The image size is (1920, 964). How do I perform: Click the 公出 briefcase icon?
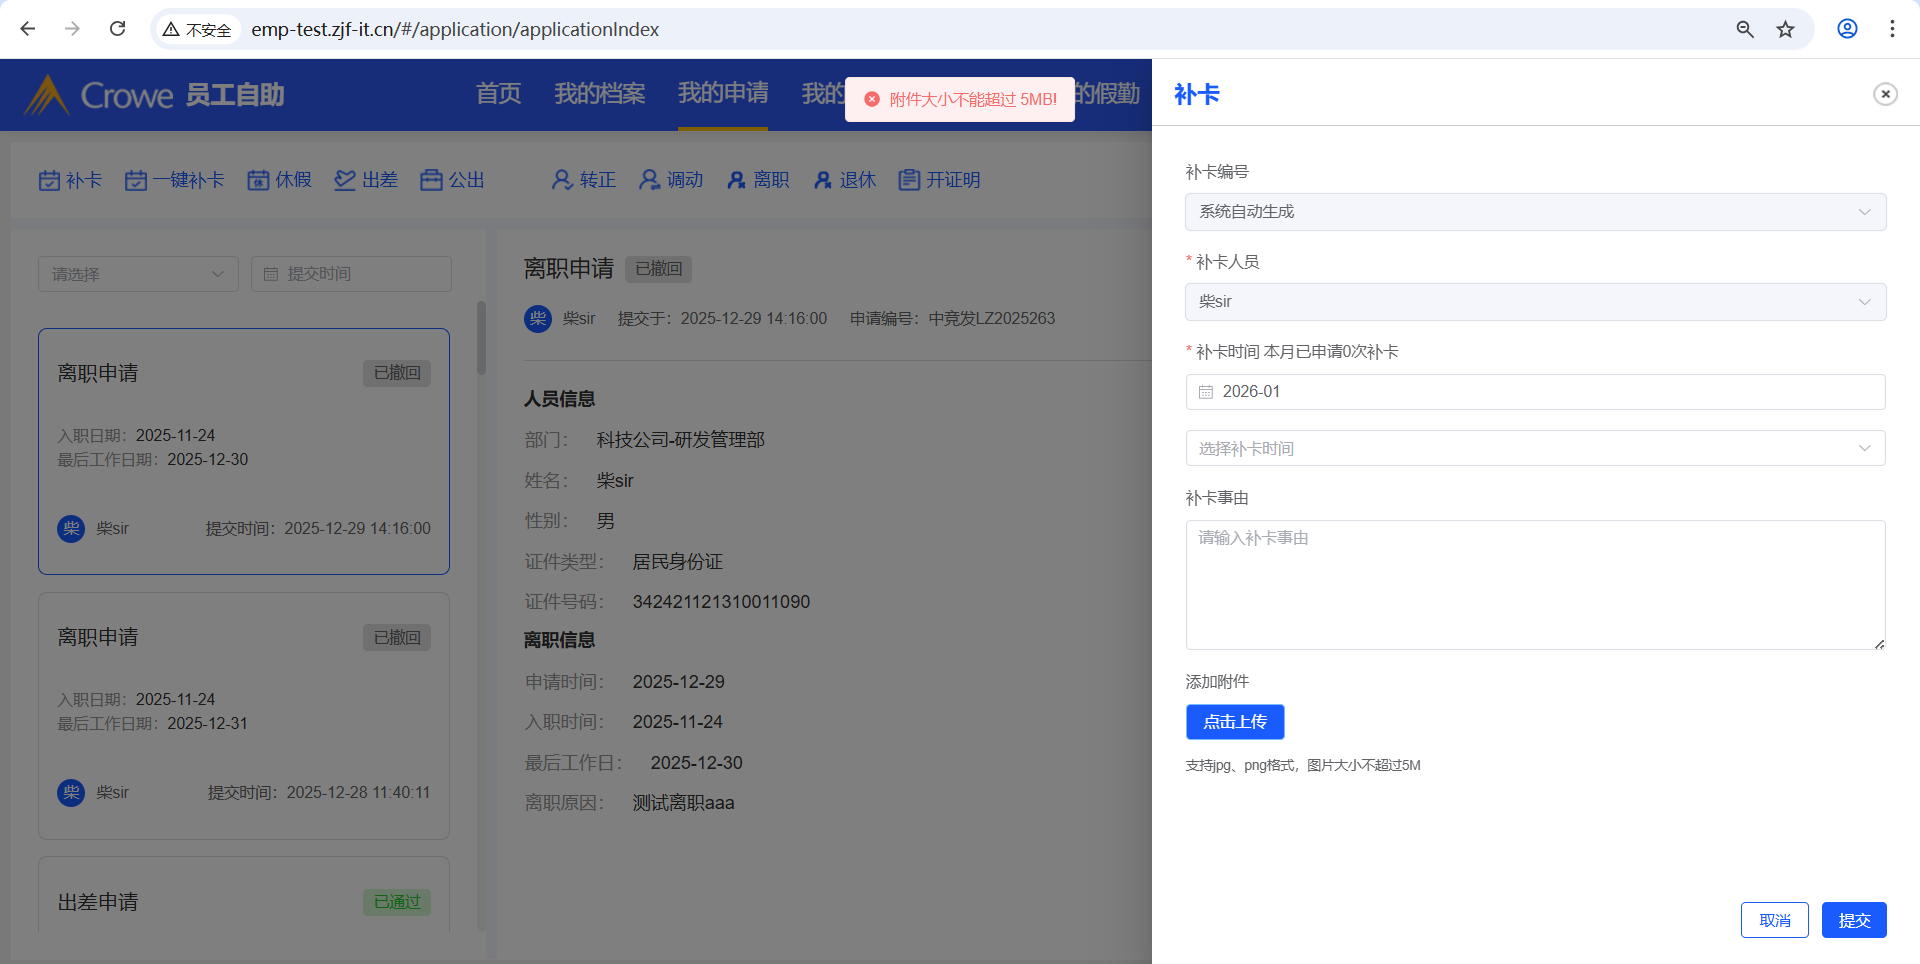click(431, 180)
